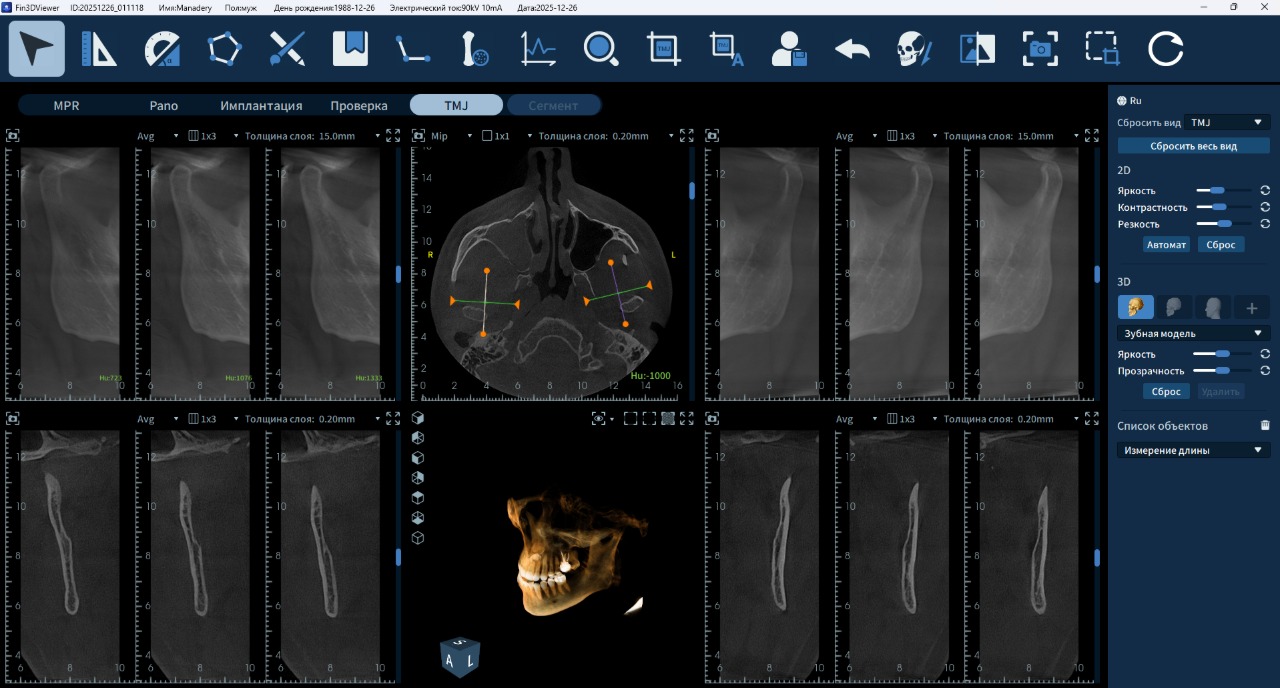Screen dimensions: 1280x688
Task: Select the arrow pointer tool
Action: click(37, 49)
